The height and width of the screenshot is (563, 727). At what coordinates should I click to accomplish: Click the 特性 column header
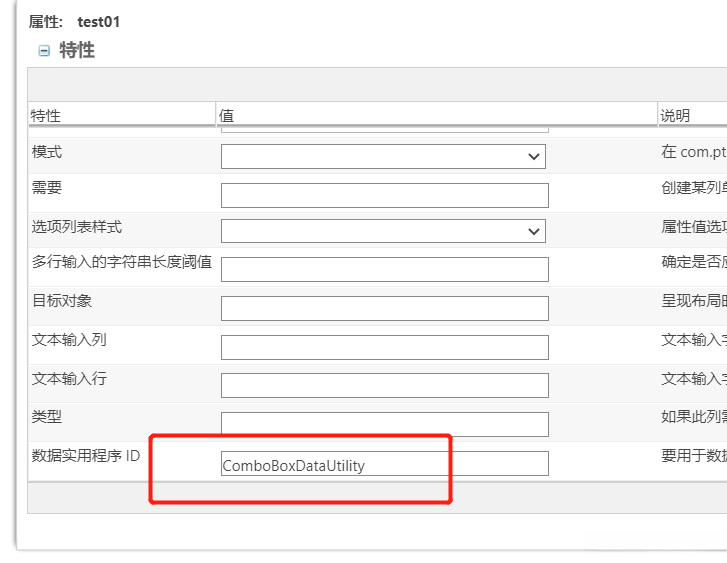tap(46, 116)
